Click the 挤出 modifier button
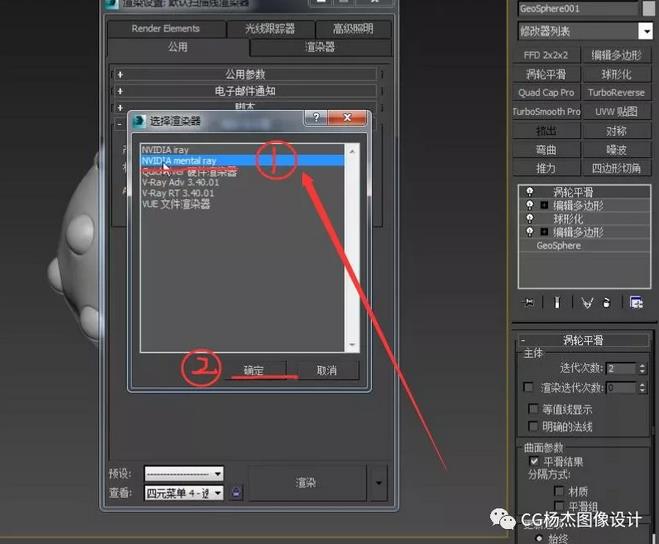Image resolution: width=659 pixels, height=544 pixels. tap(546, 131)
